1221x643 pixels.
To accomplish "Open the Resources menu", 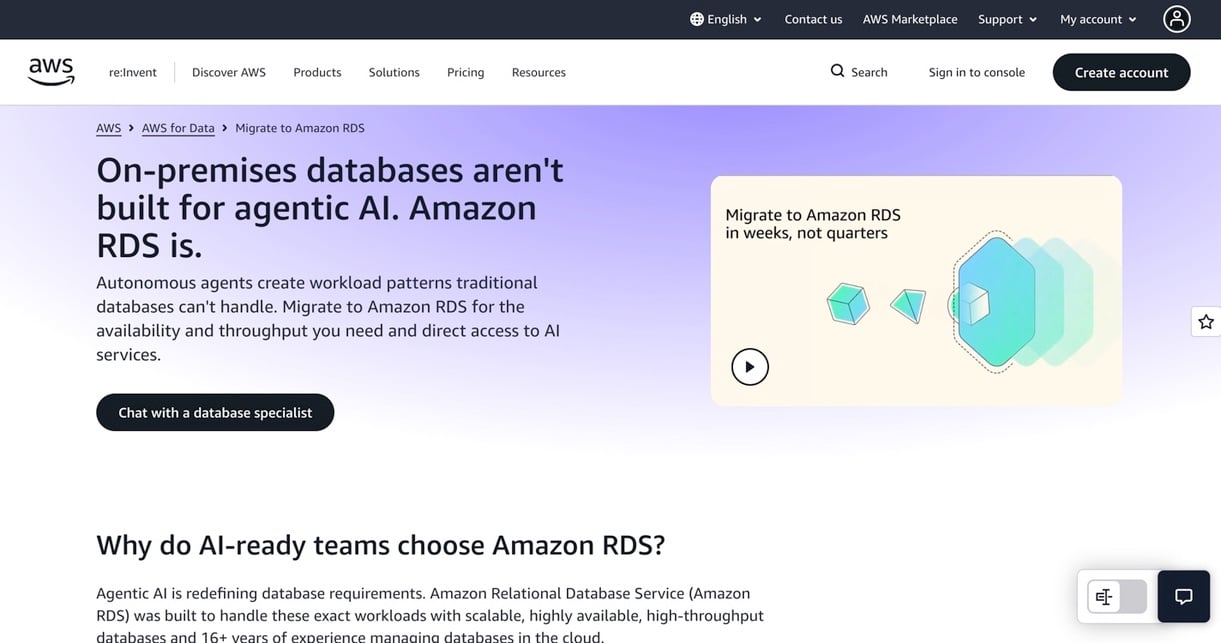I will [539, 72].
